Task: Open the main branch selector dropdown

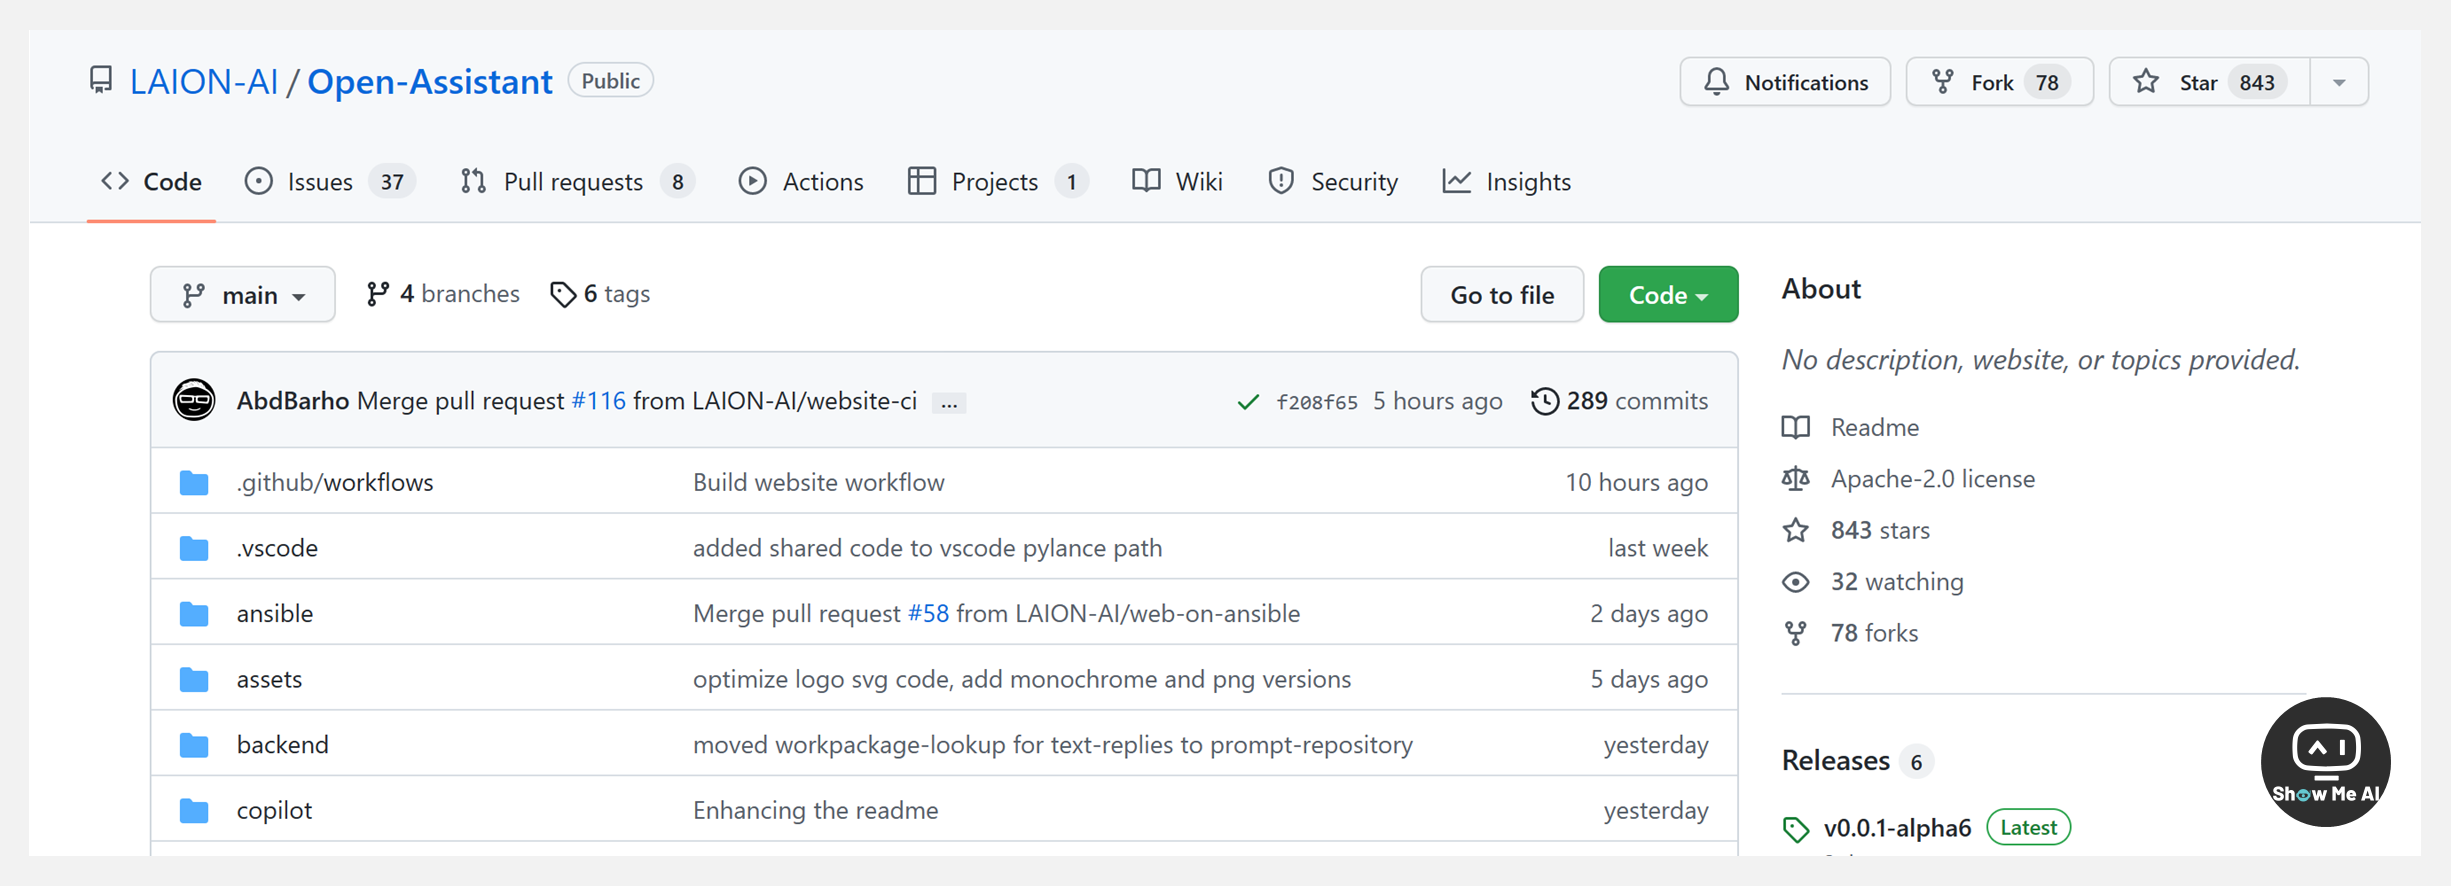Action: pyautogui.click(x=243, y=295)
